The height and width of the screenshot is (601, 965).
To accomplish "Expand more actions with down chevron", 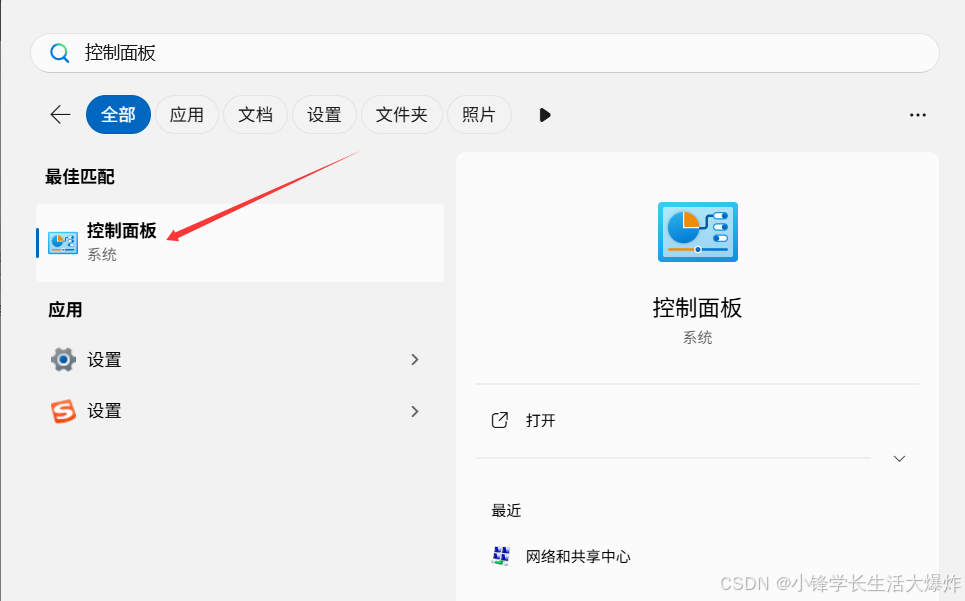I will [x=899, y=459].
